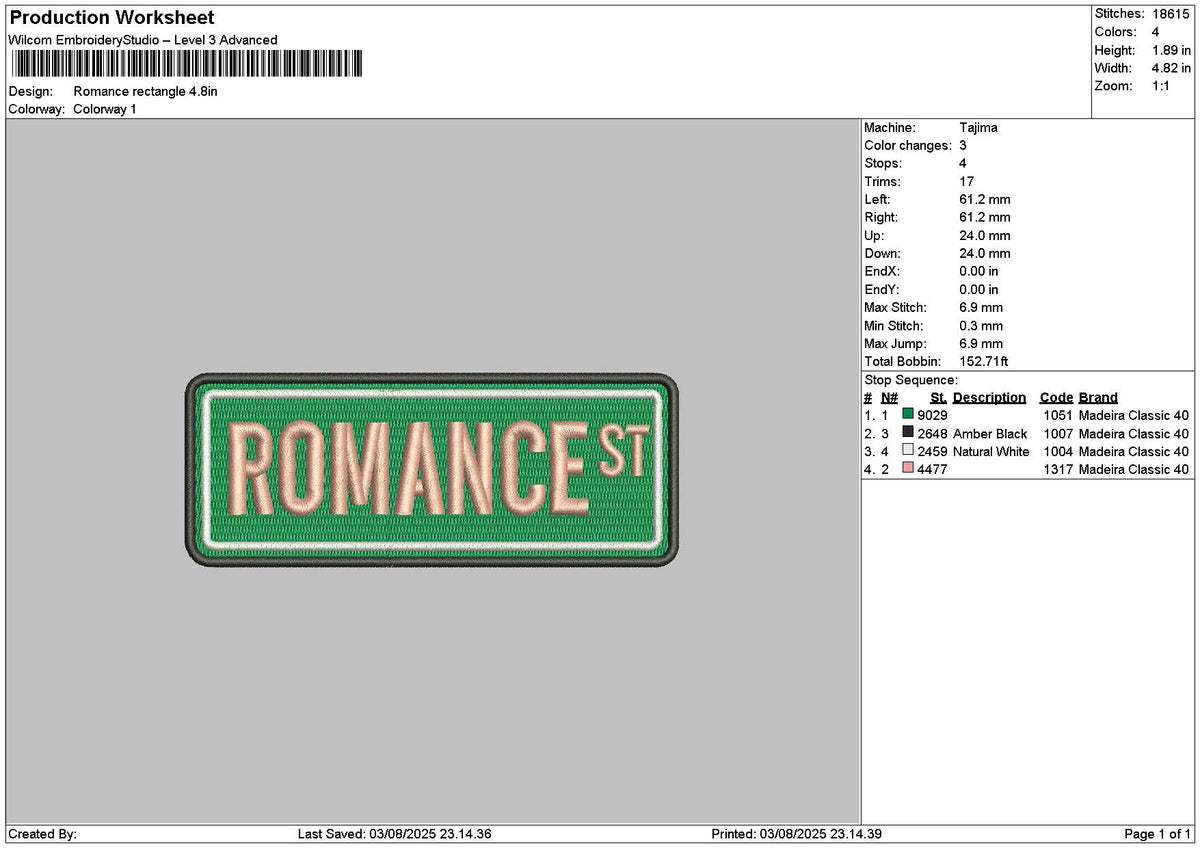Click the Design name Romance rectangle 4.8in
The image size is (1200, 848).
pos(146,91)
